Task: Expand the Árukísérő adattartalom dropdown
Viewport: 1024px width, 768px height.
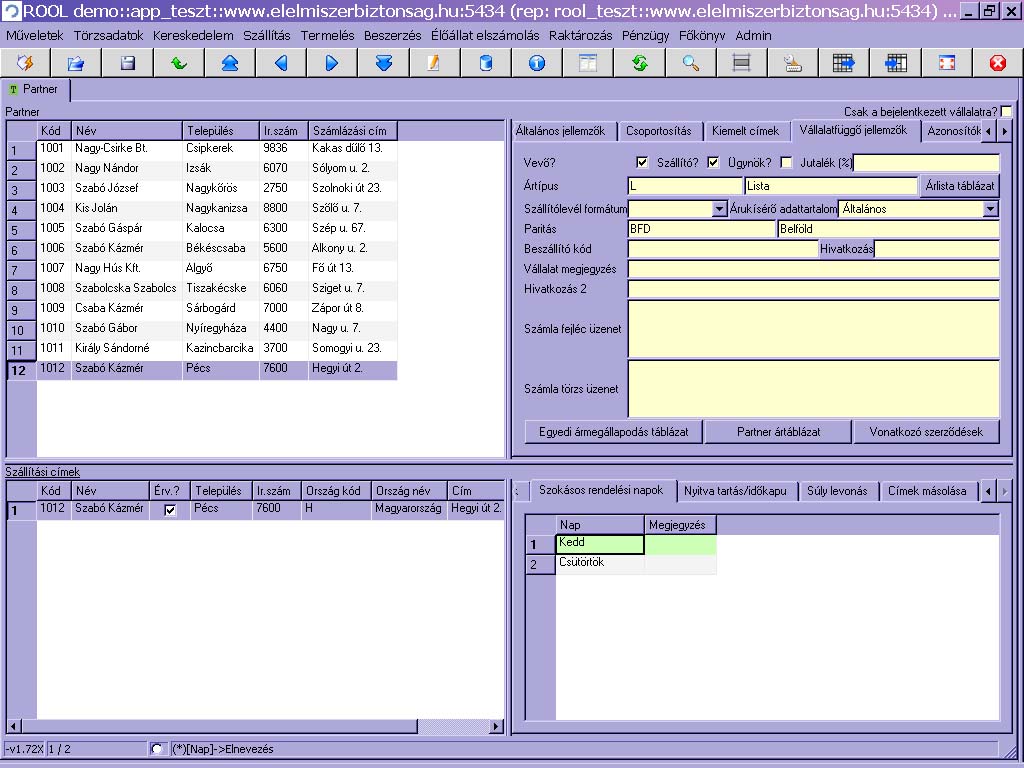Action: click(x=990, y=209)
